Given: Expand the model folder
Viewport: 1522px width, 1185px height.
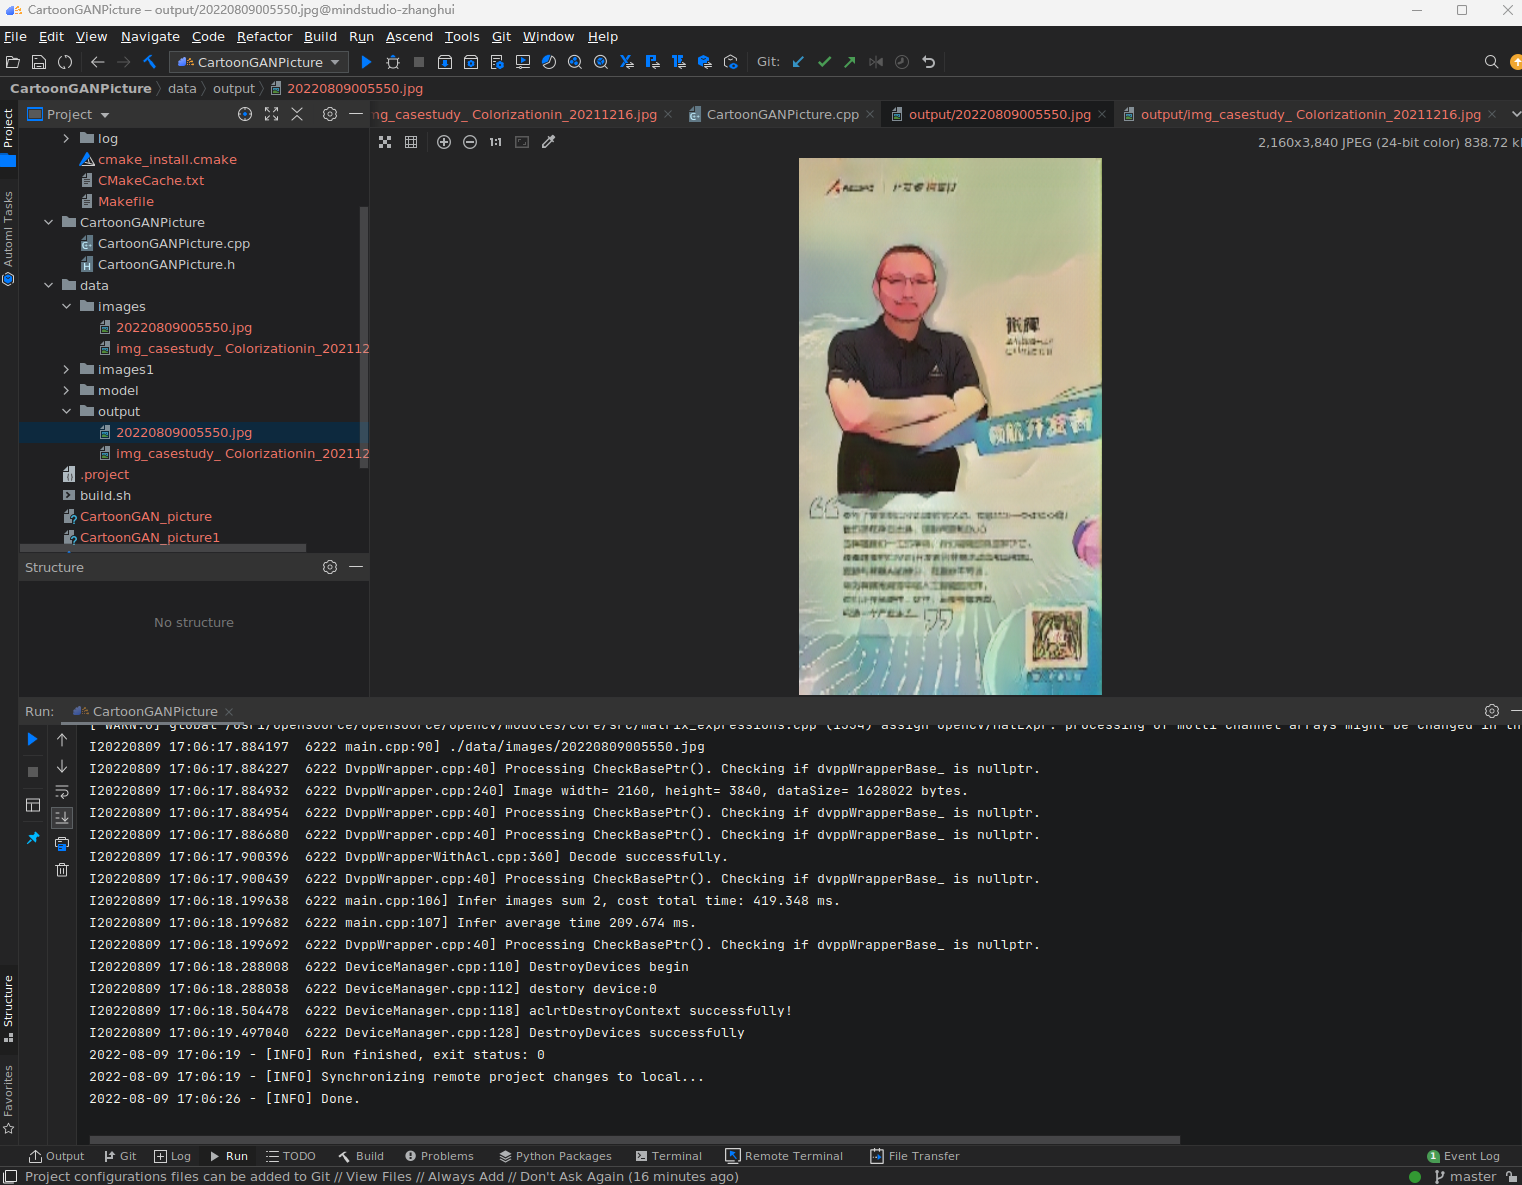Looking at the screenshot, I should (x=66, y=390).
